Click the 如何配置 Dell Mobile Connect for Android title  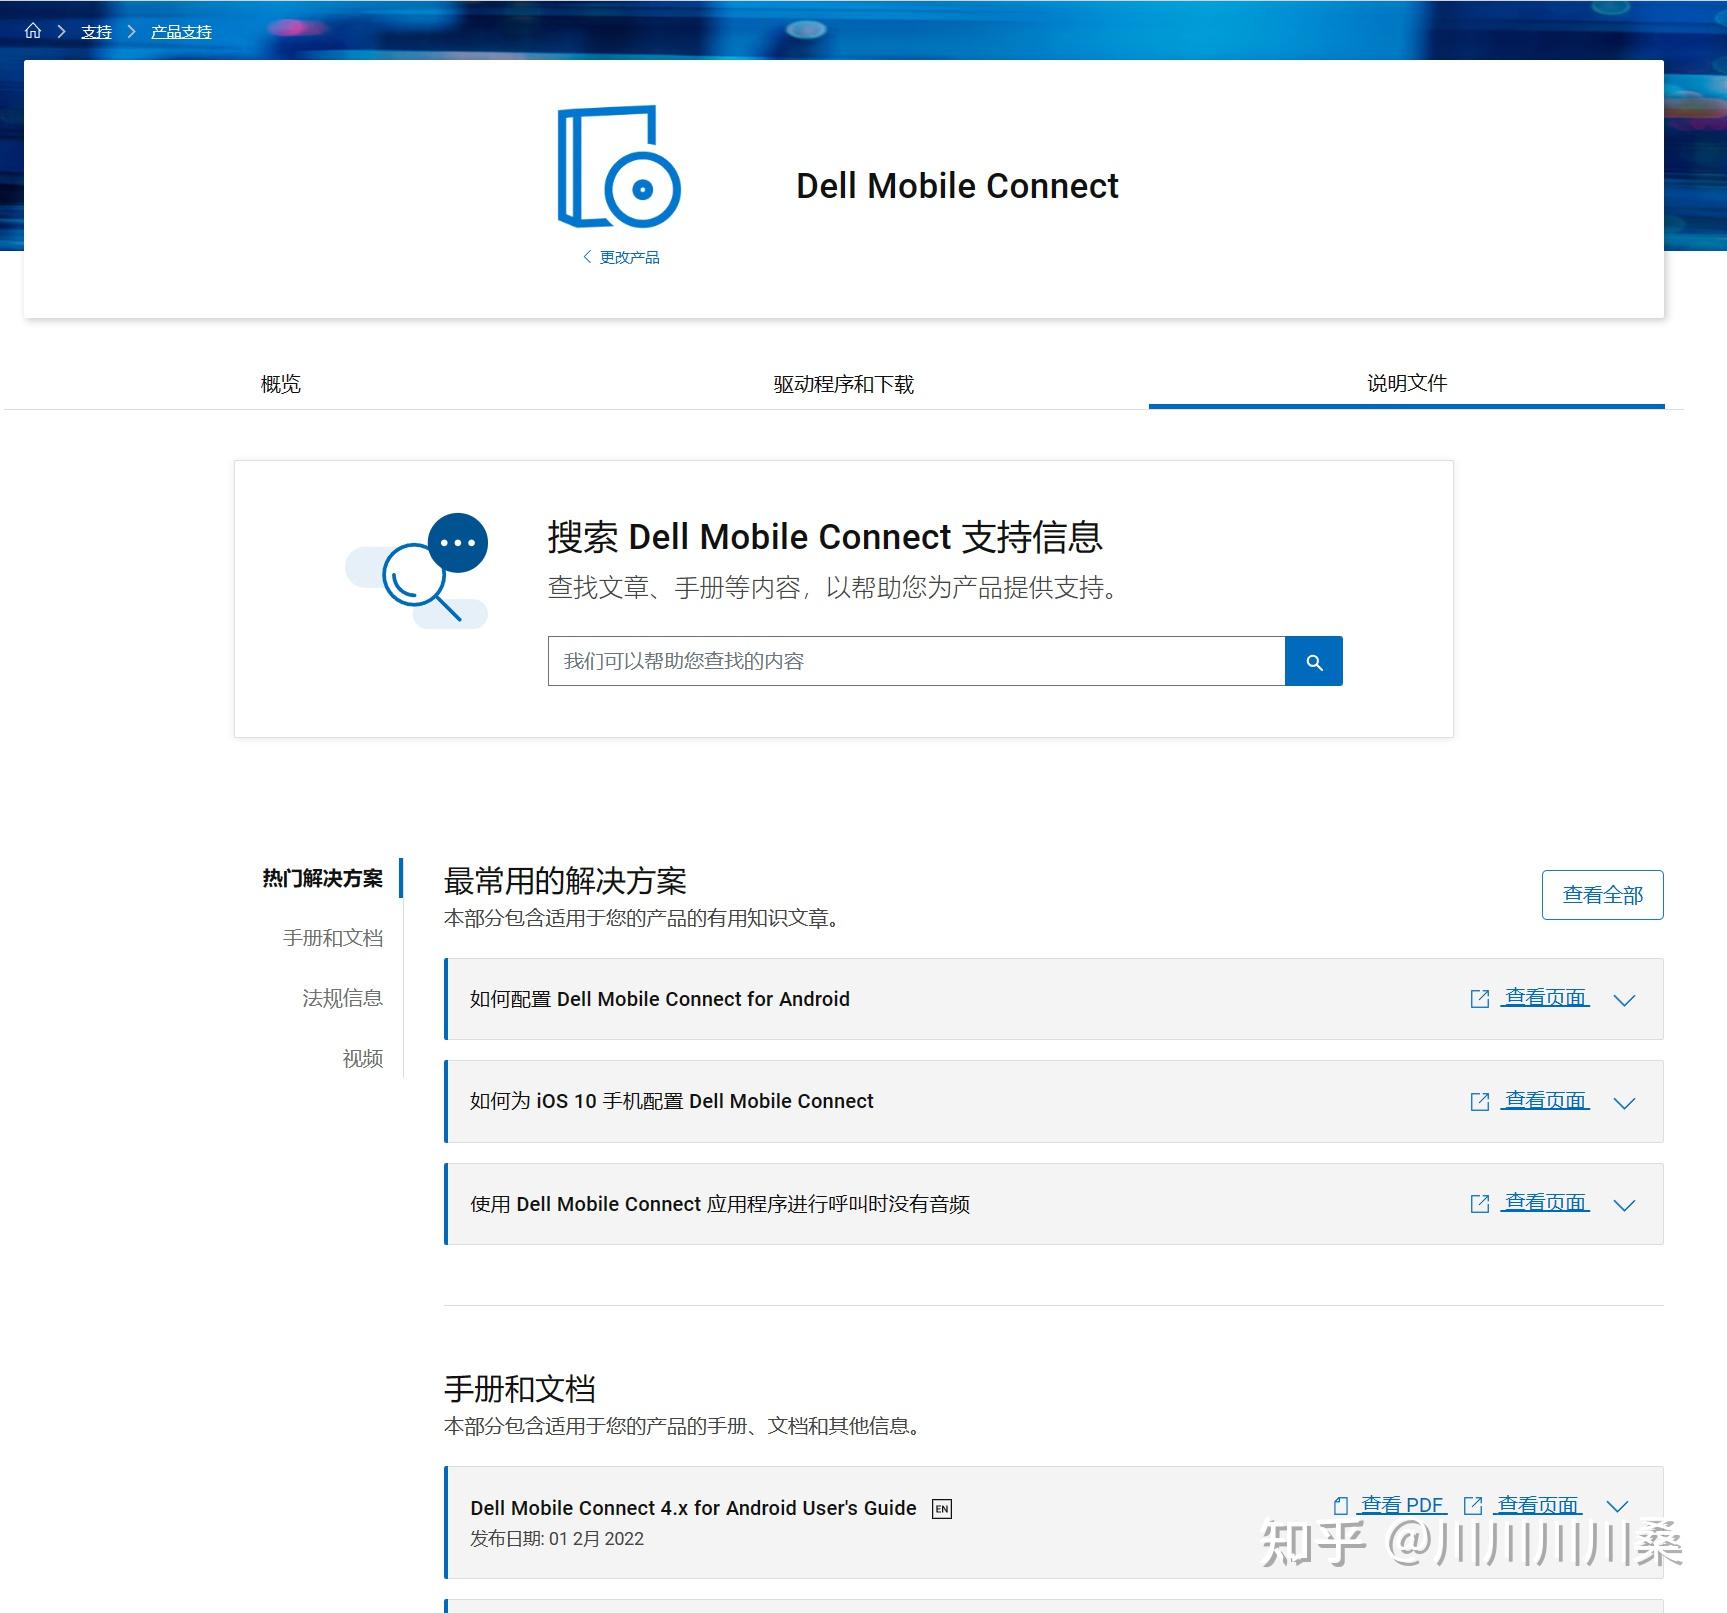[x=660, y=999]
